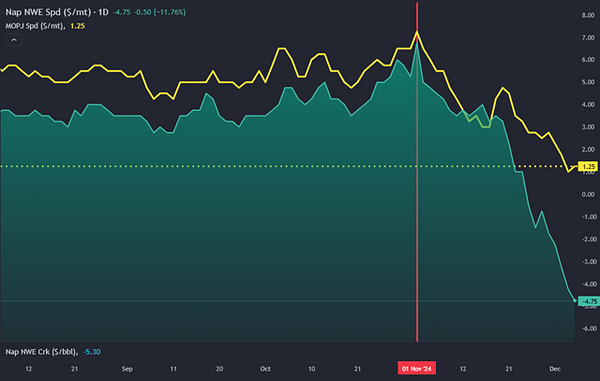
Task: Click the green -4.75 price label on the axis
Action: (588, 301)
